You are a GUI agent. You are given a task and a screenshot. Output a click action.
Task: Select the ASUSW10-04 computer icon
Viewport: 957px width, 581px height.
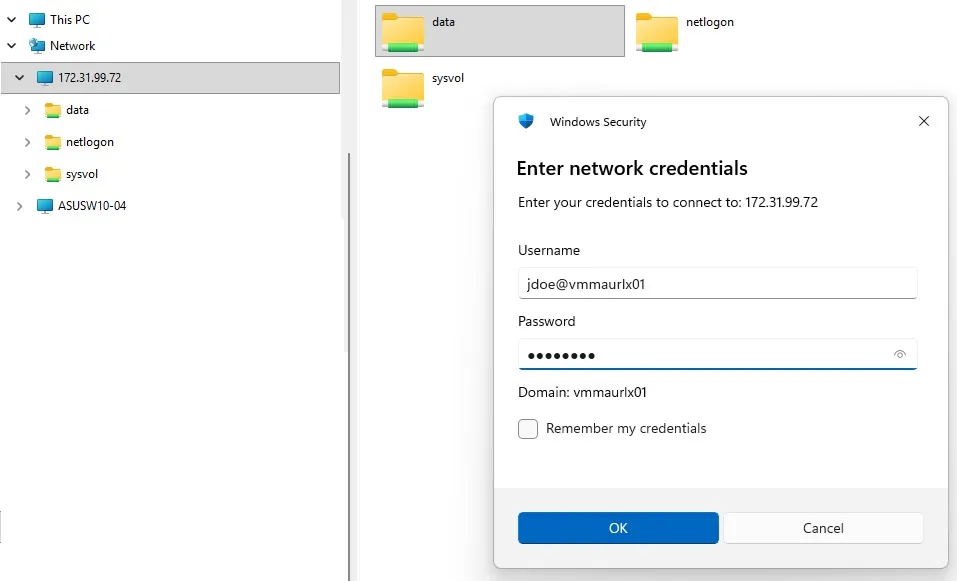pyautogui.click(x=45, y=206)
